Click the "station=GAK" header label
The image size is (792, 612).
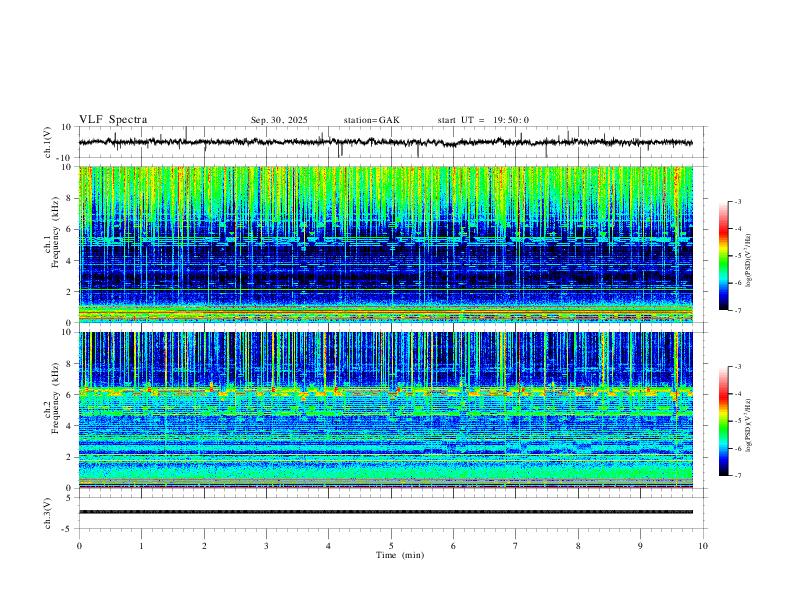click(371, 120)
